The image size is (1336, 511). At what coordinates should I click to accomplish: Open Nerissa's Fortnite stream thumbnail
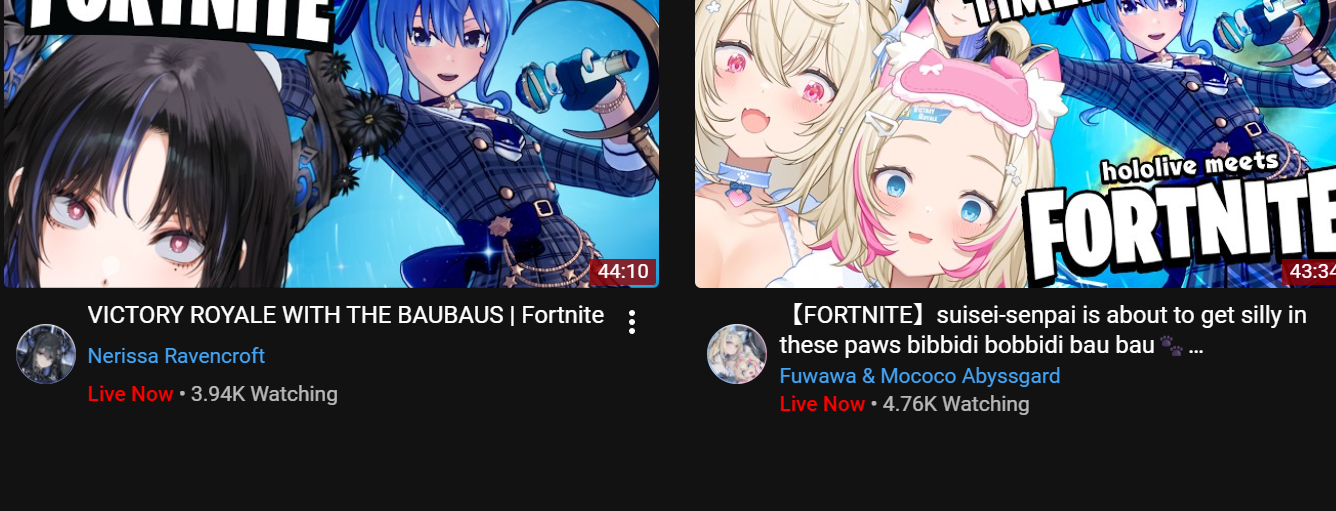(331, 144)
